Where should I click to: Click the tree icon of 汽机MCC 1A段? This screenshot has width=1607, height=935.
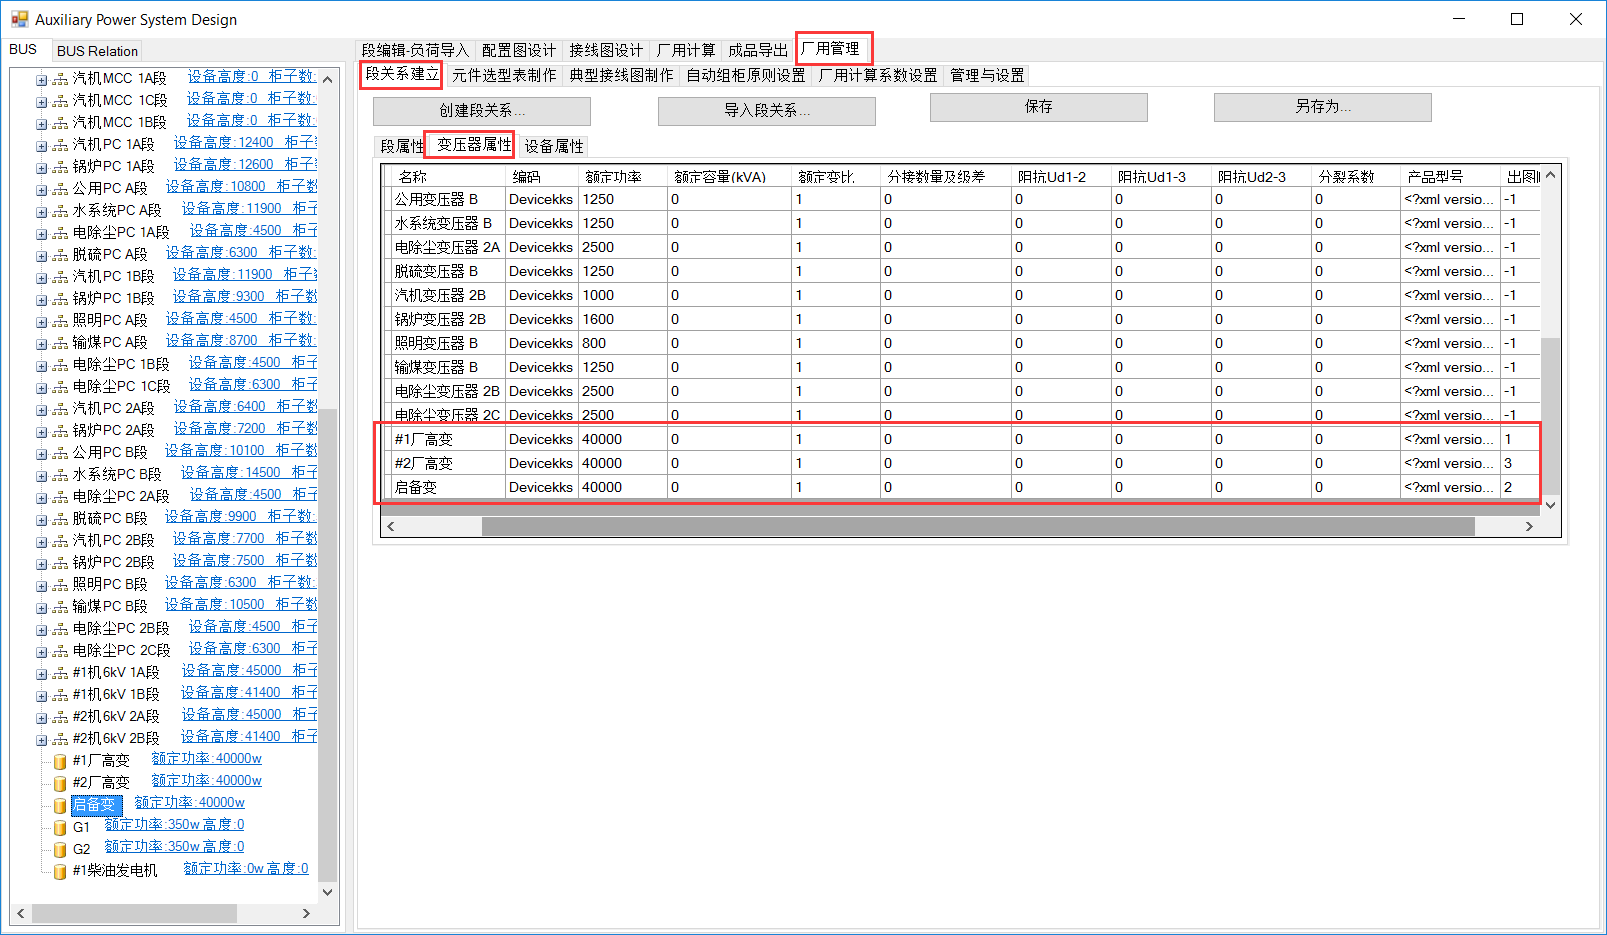(60, 79)
